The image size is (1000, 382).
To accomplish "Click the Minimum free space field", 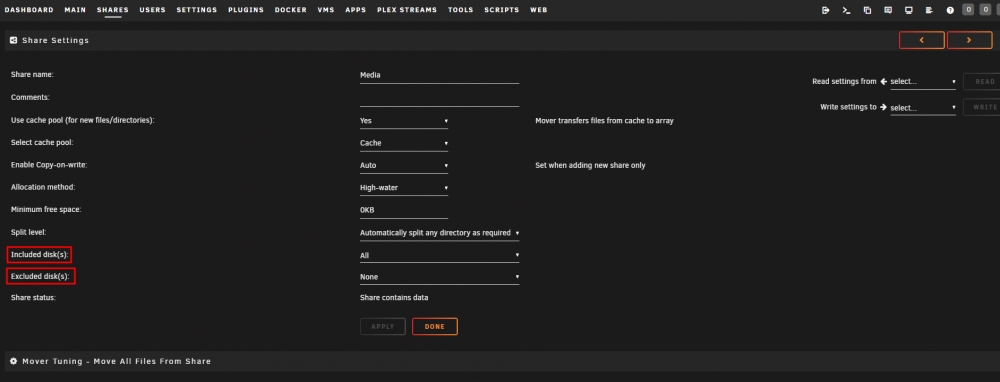I will tap(404, 210).
